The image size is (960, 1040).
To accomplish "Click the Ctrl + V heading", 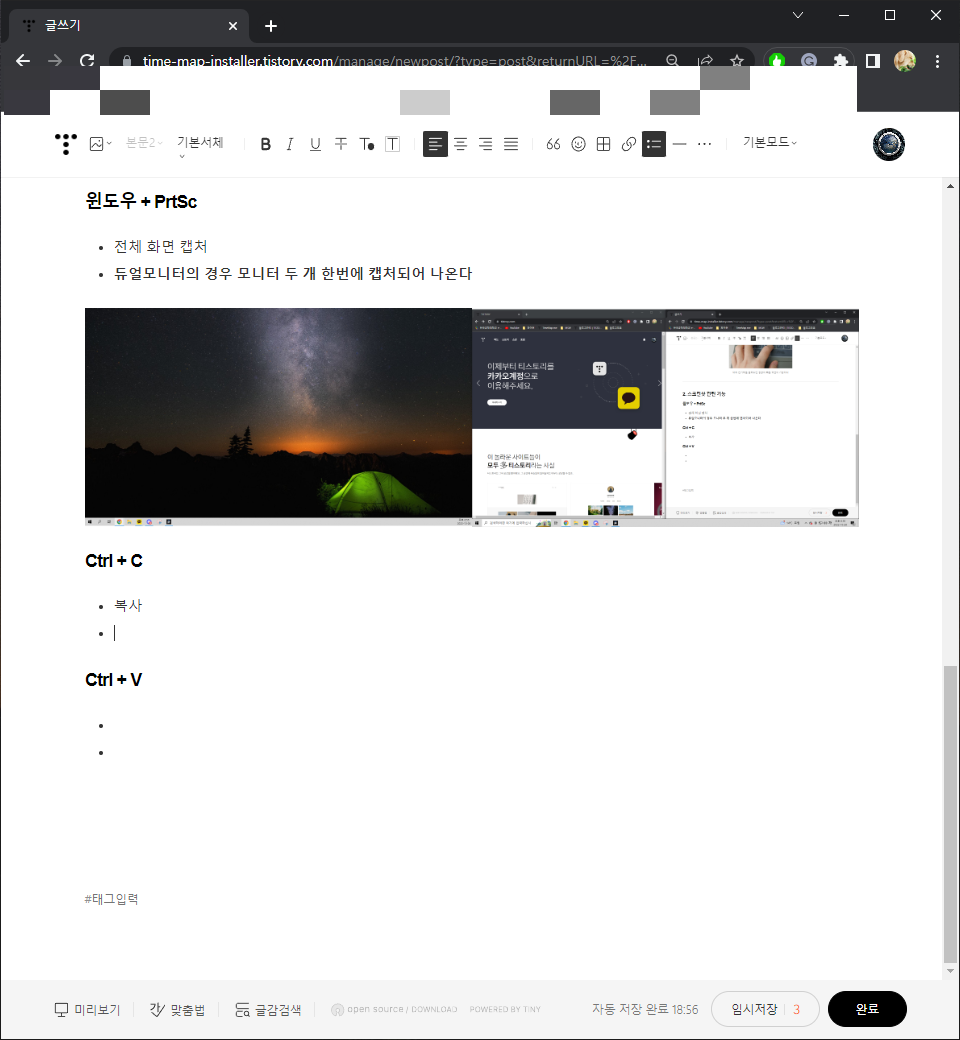I will click(113, 680).
